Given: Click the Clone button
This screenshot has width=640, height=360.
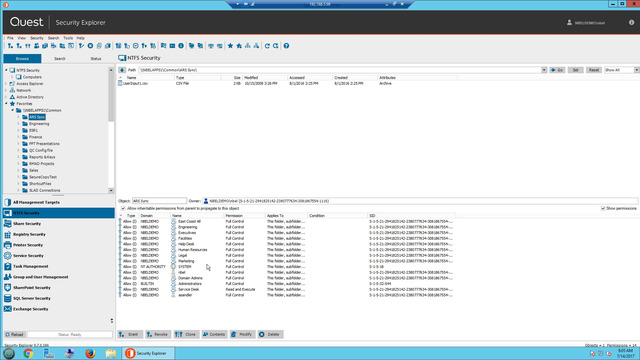Looking at the screenshot, I should [x=186, y=334].
